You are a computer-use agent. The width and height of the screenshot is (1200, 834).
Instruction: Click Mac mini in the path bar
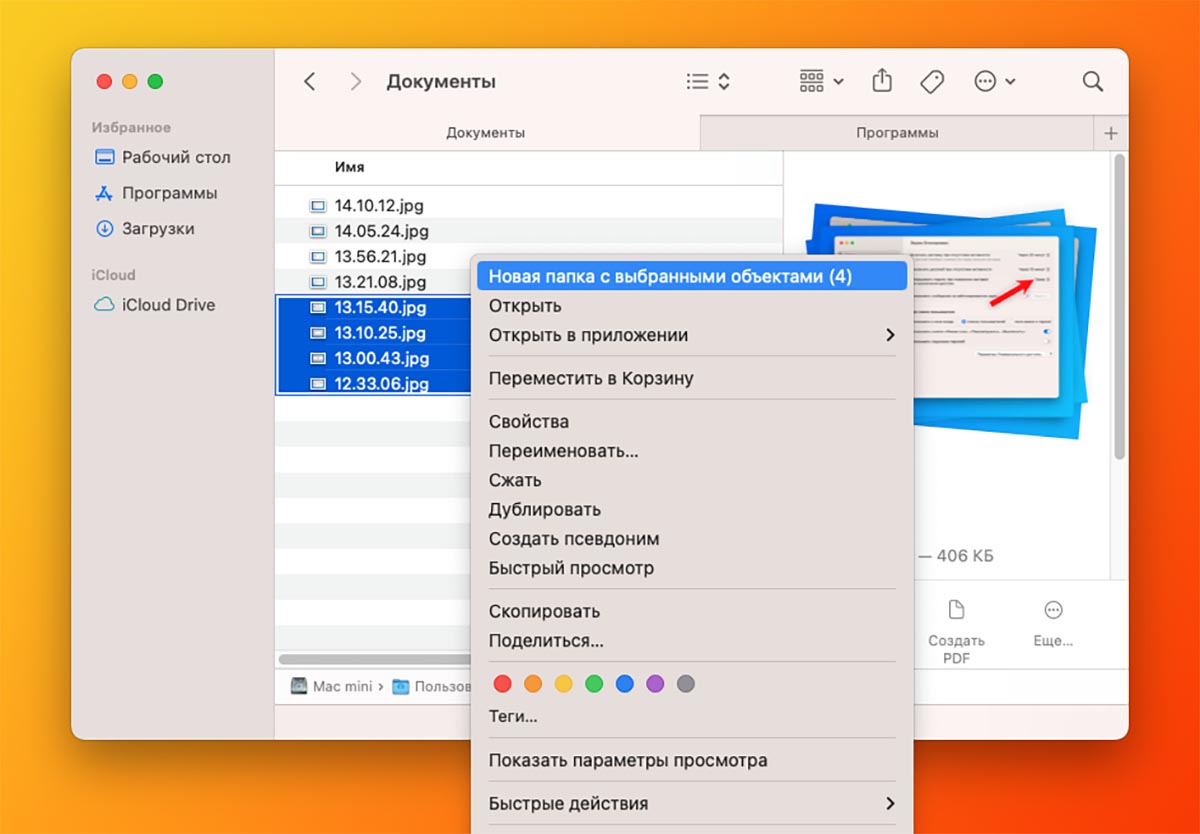340,684
